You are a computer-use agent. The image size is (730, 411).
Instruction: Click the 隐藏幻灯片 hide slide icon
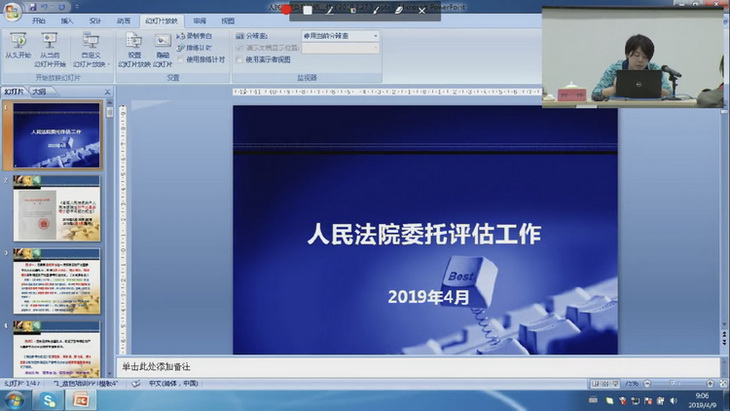(162, 46)
